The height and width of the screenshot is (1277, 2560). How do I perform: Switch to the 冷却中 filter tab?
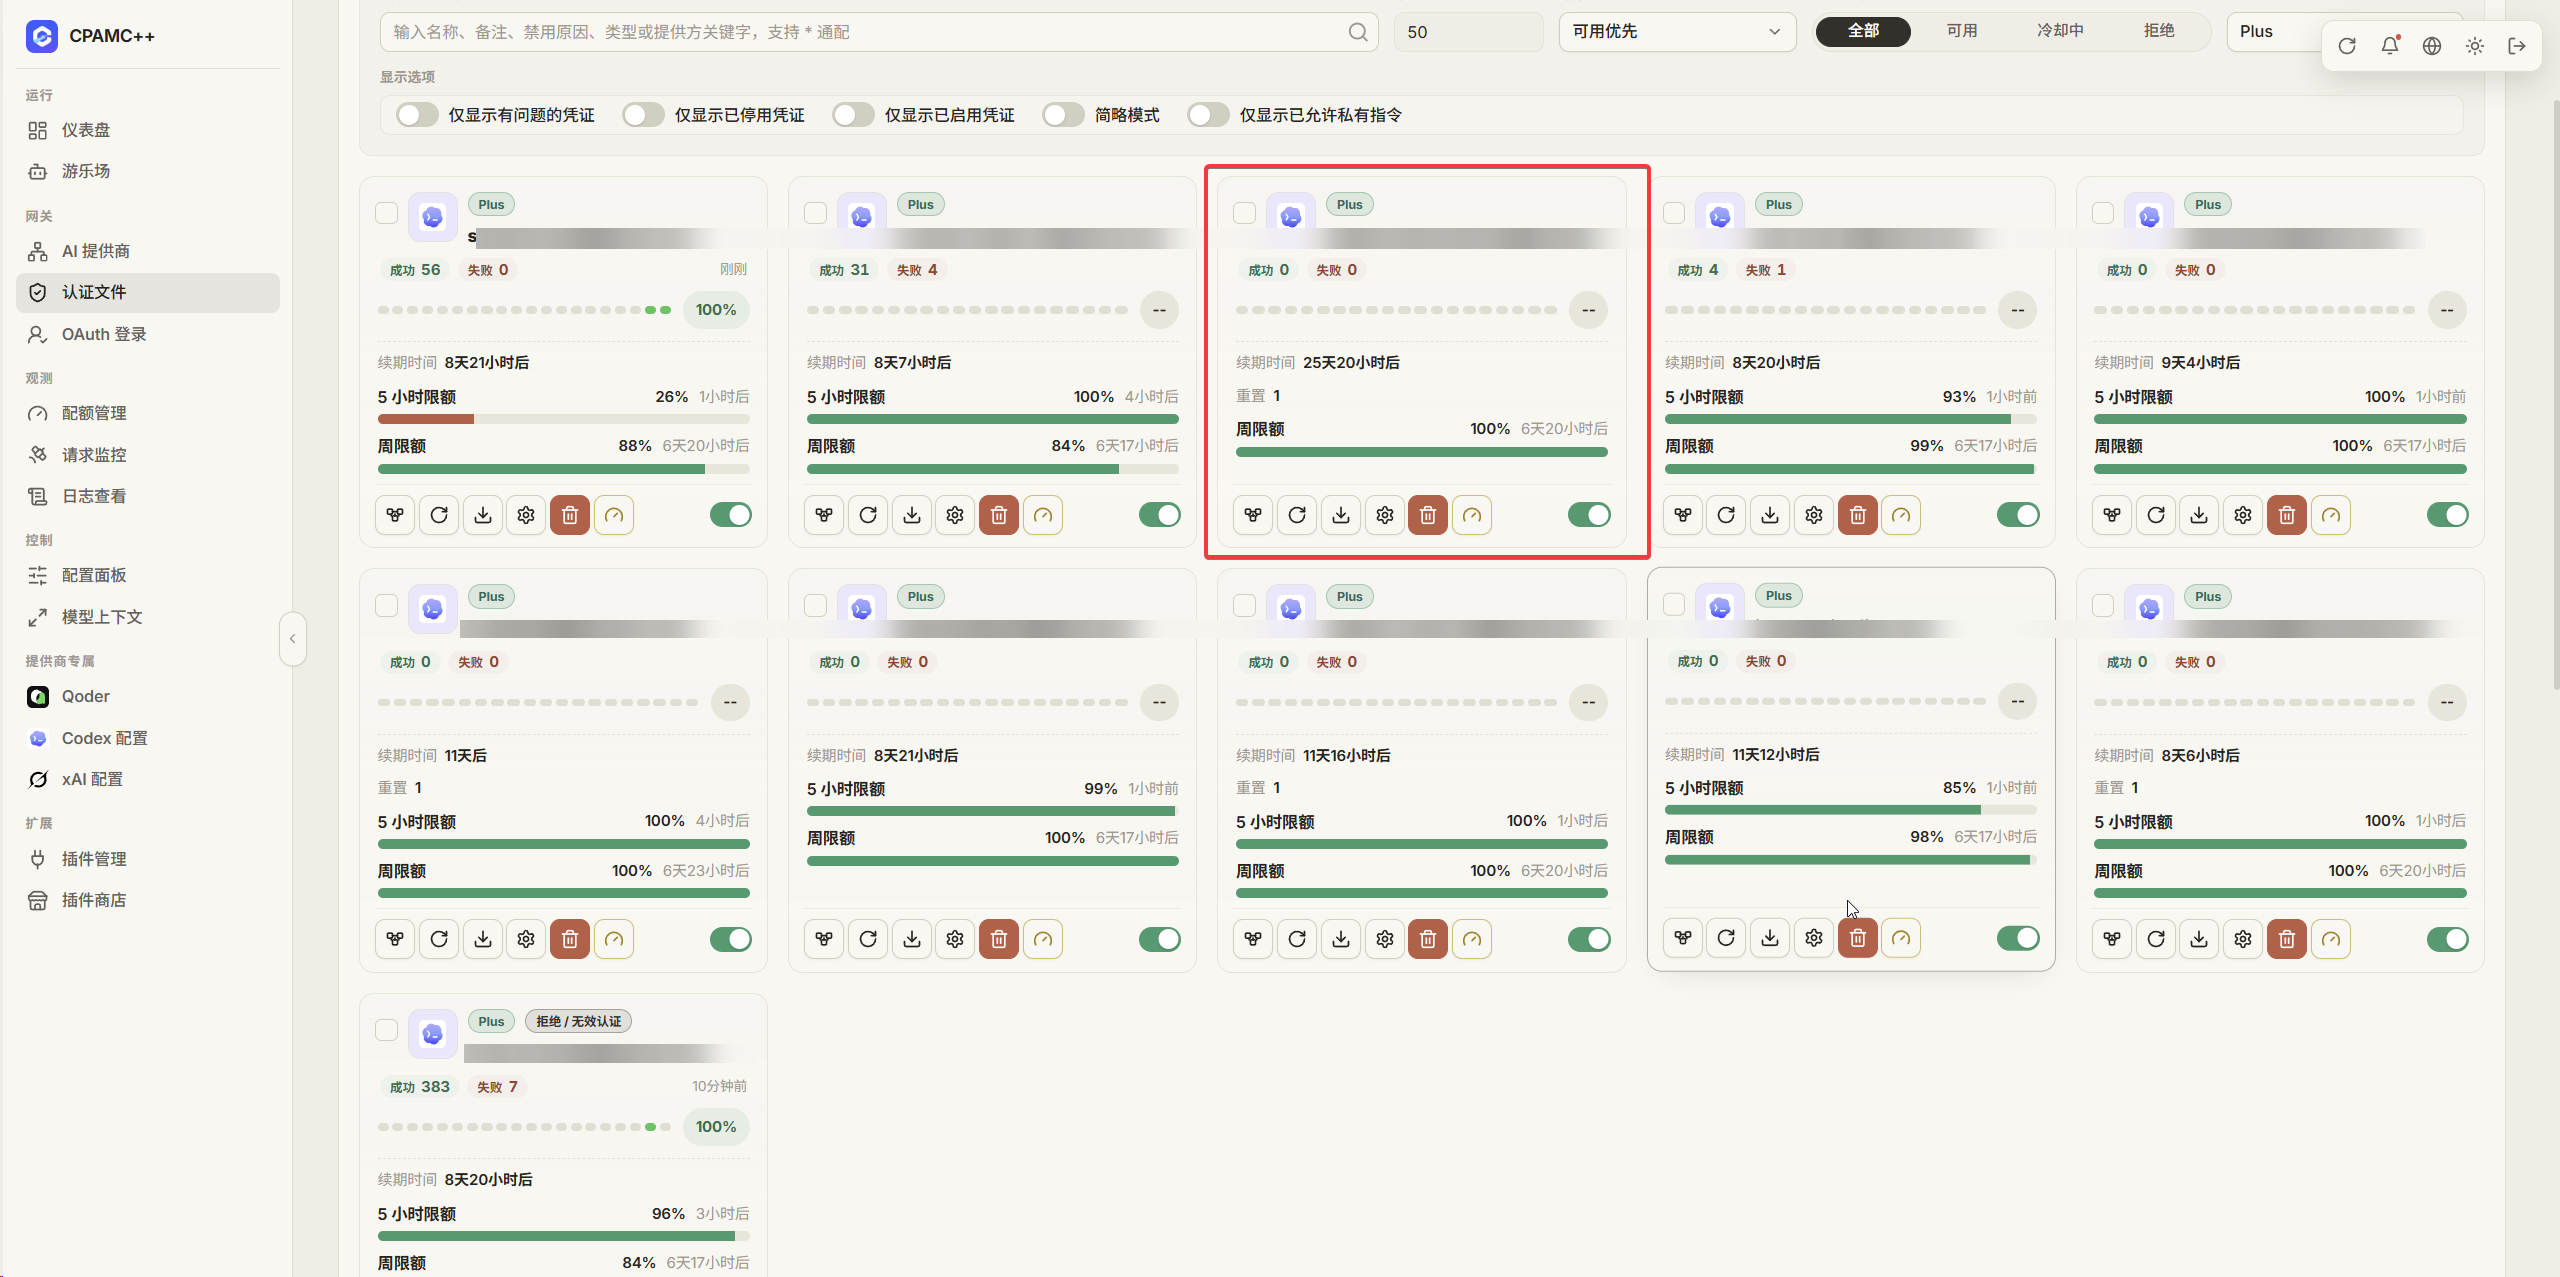(2060, 31)
